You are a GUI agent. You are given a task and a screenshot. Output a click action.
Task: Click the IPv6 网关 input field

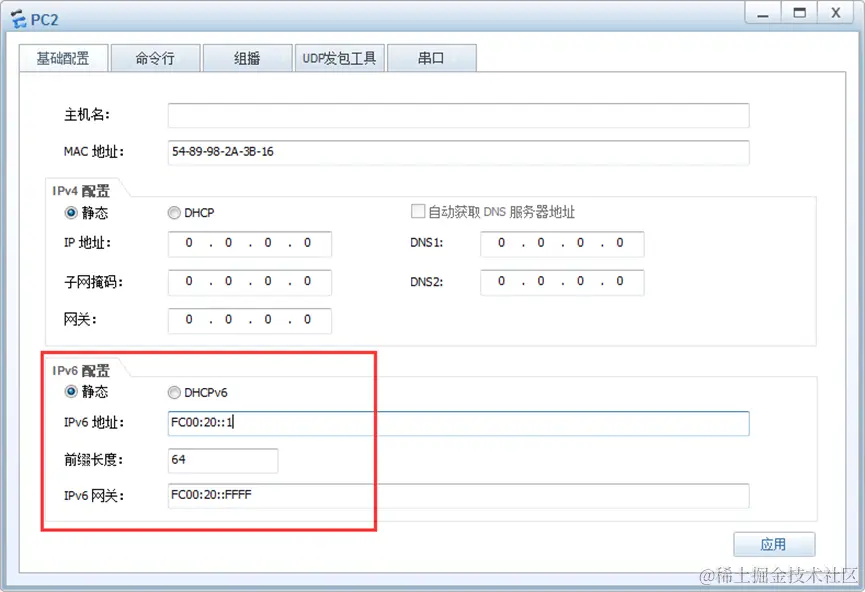(458, 495)
